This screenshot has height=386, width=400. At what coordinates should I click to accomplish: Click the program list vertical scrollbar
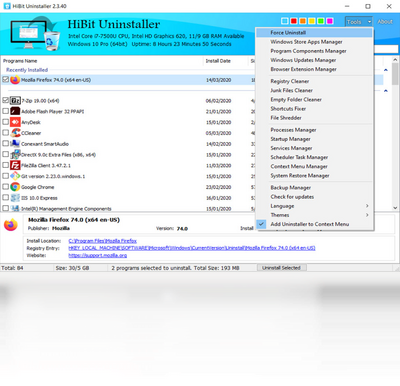pyautogui.click(x=395, y=133)
